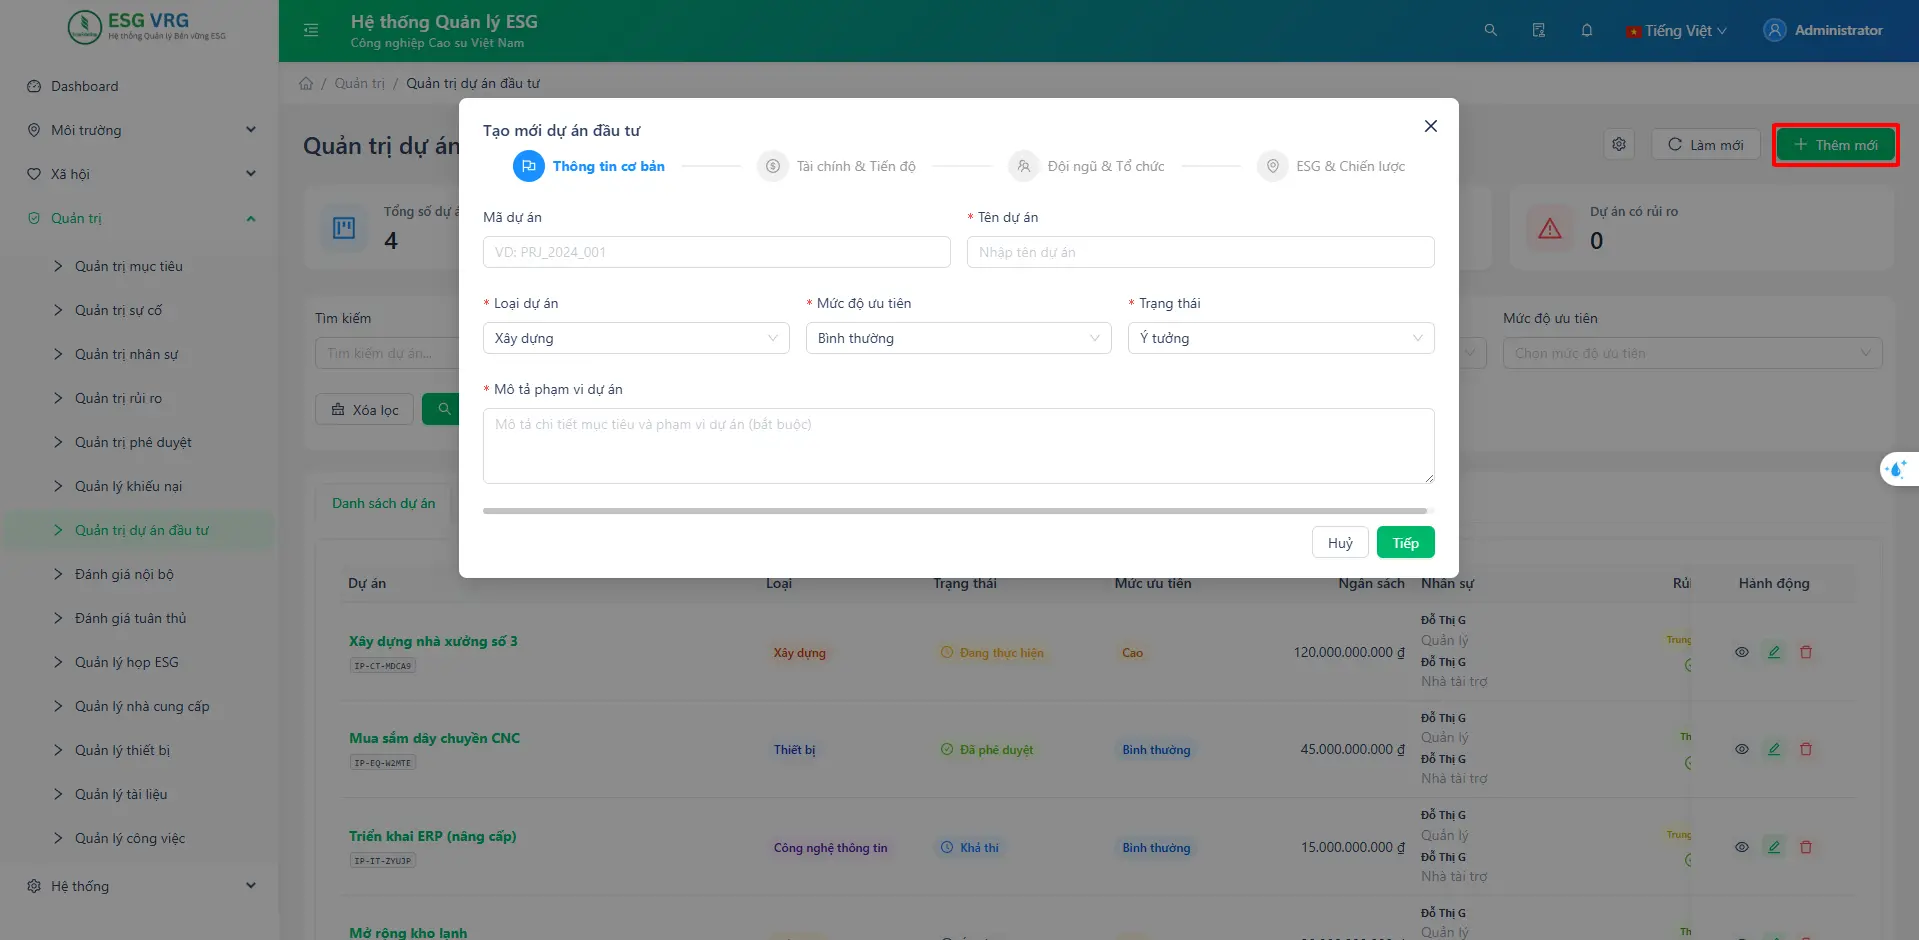Toggle the sidebar collapse menu icon
1919x940 pixels.
pyautogui.click(x=311, y=30)
